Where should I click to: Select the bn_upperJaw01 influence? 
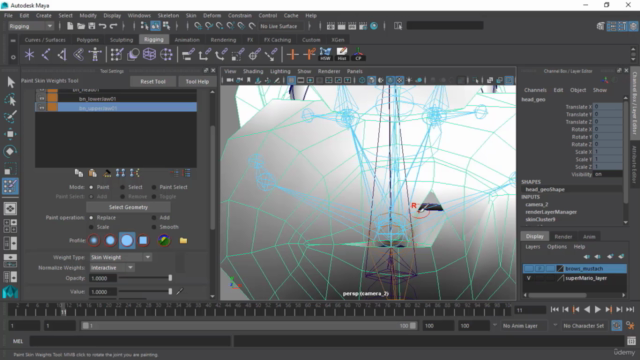tap(116, 108)
